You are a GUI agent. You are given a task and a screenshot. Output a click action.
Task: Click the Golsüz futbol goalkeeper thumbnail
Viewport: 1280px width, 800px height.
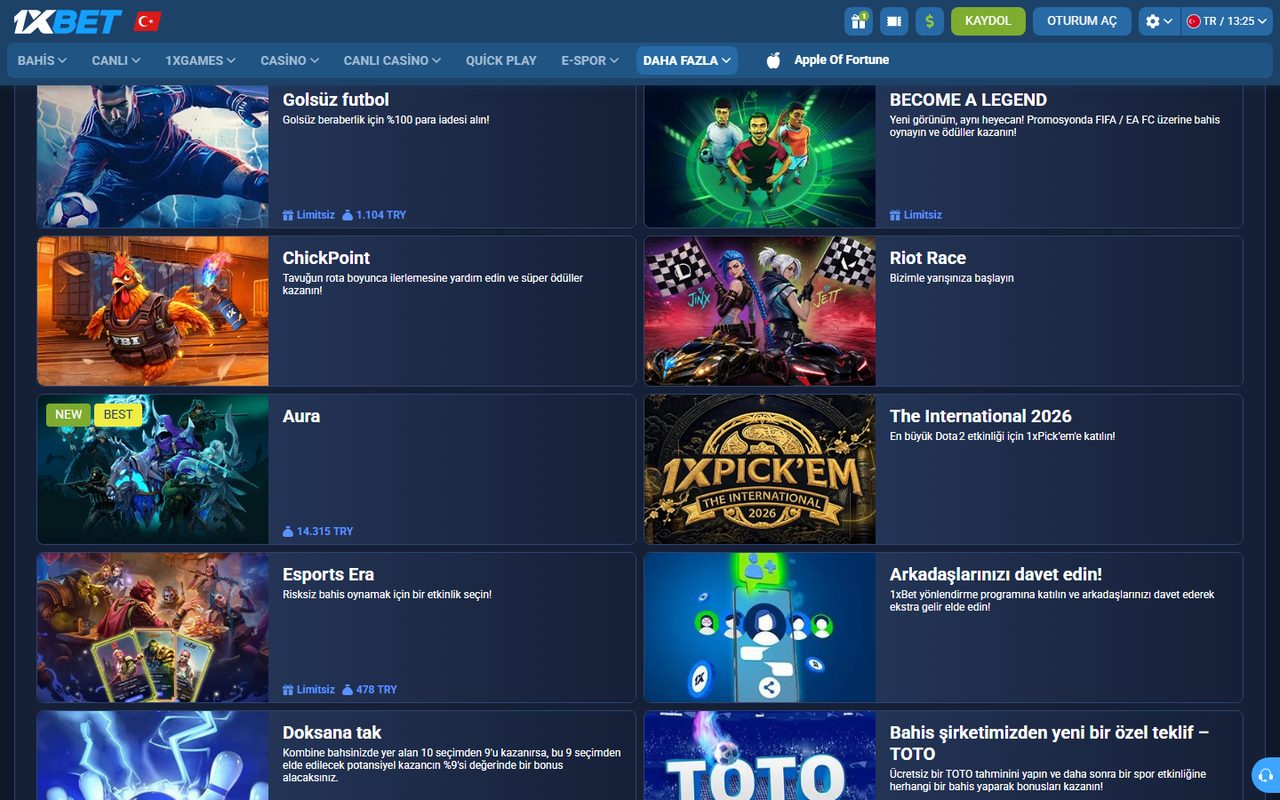[x=153, y=156]
